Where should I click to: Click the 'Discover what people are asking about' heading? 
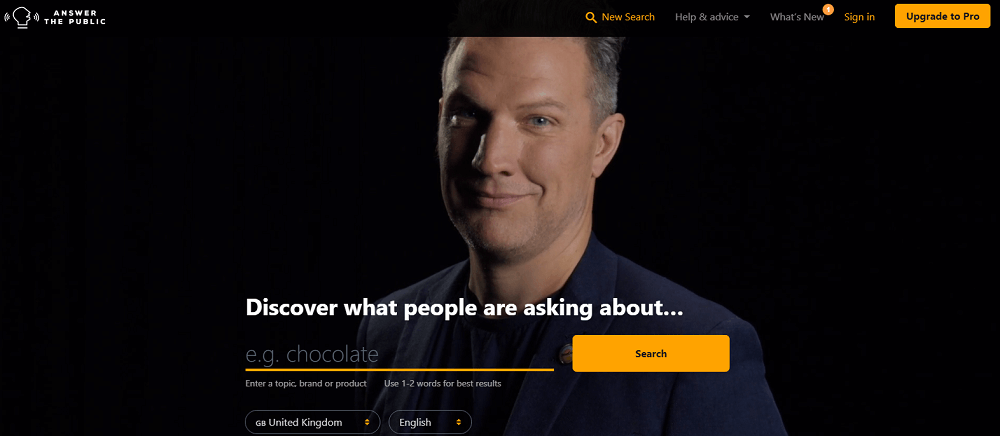[x=464, y=307]
